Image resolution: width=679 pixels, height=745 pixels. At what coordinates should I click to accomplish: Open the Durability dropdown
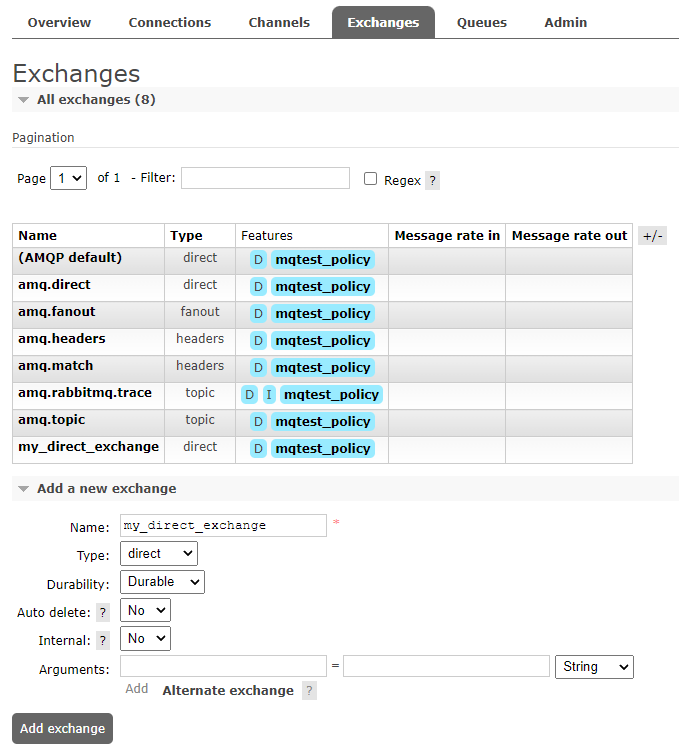click(161, 582)
